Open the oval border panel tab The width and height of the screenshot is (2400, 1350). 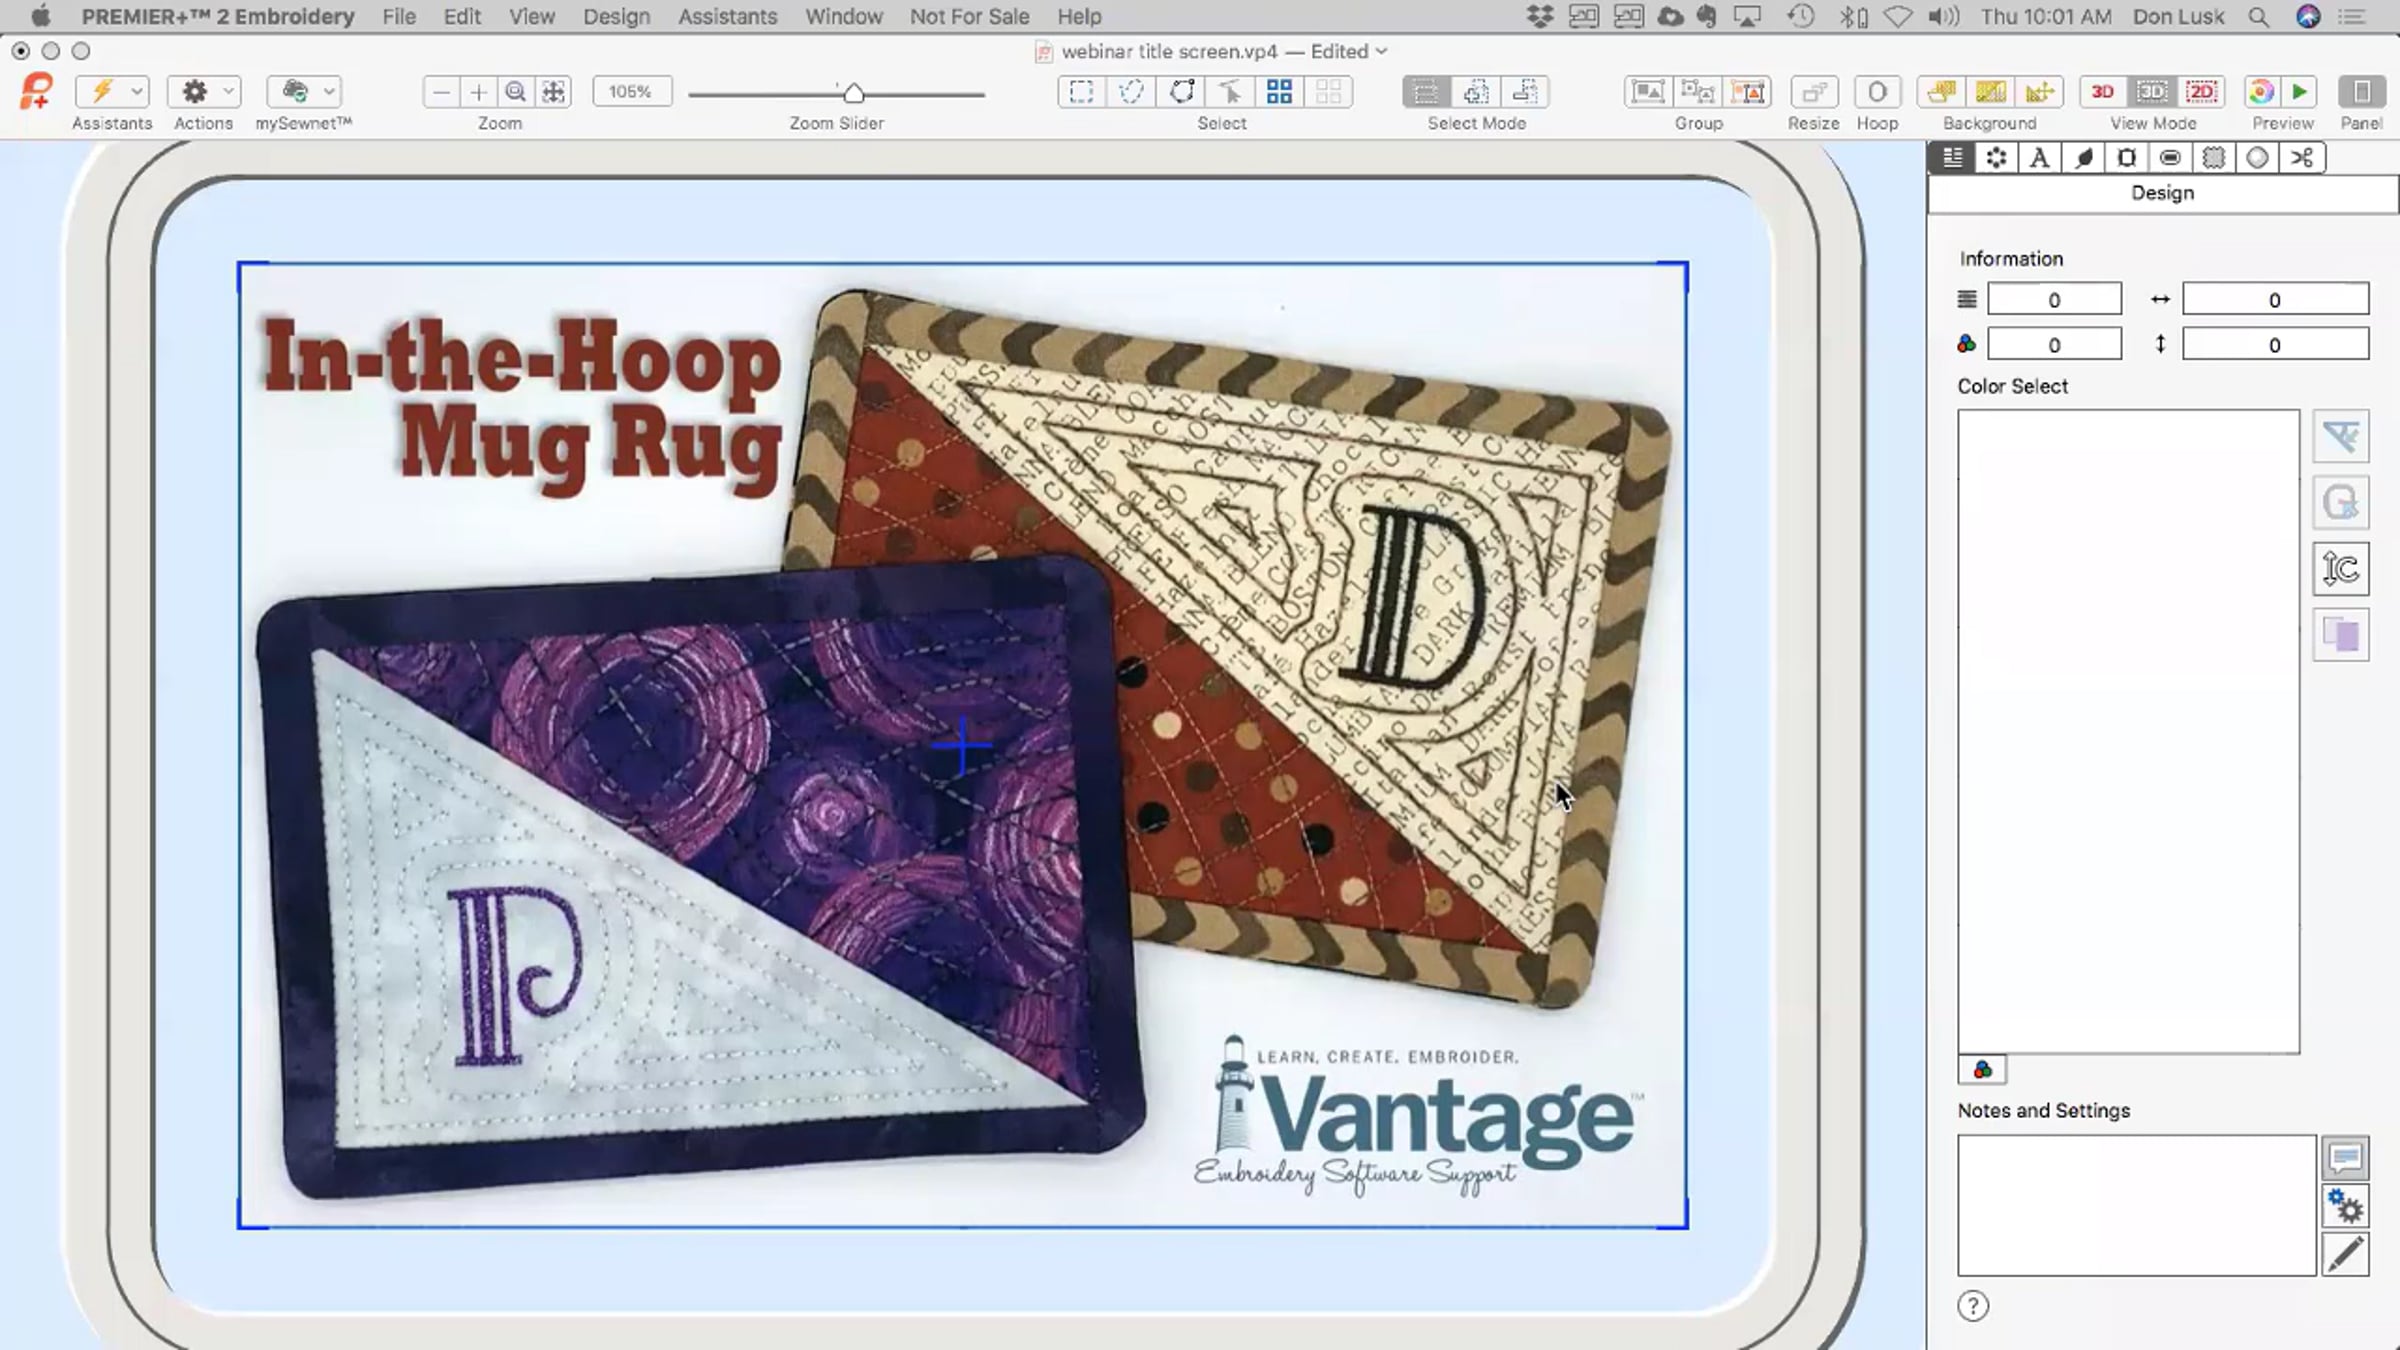(x=2170, y=158)
